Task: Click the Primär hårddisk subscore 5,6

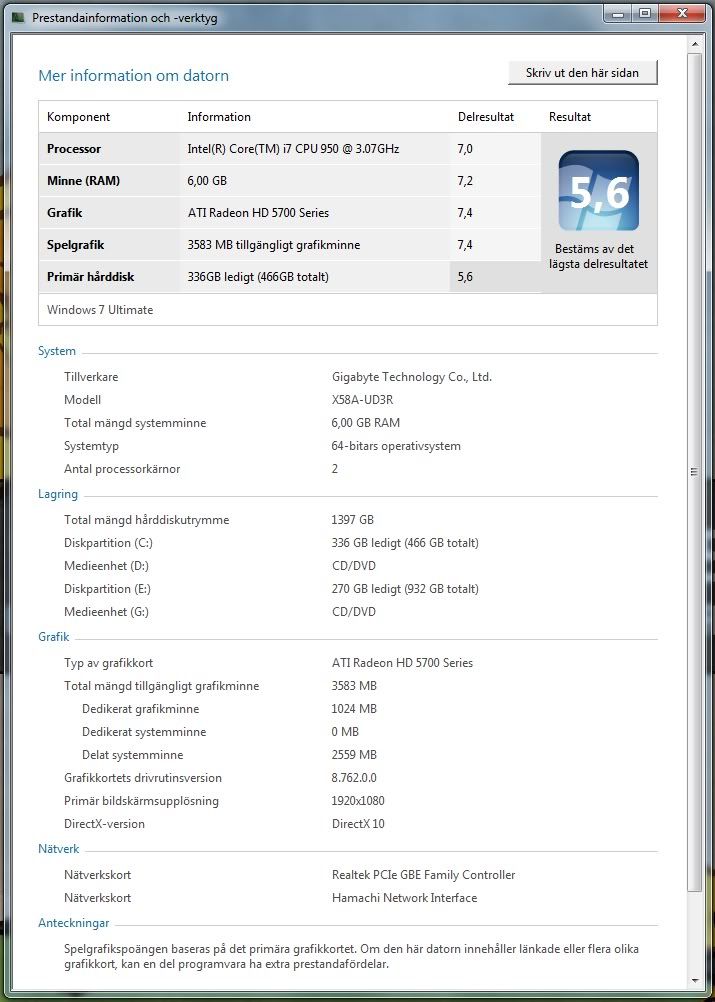Action: (x=465, y=277)
